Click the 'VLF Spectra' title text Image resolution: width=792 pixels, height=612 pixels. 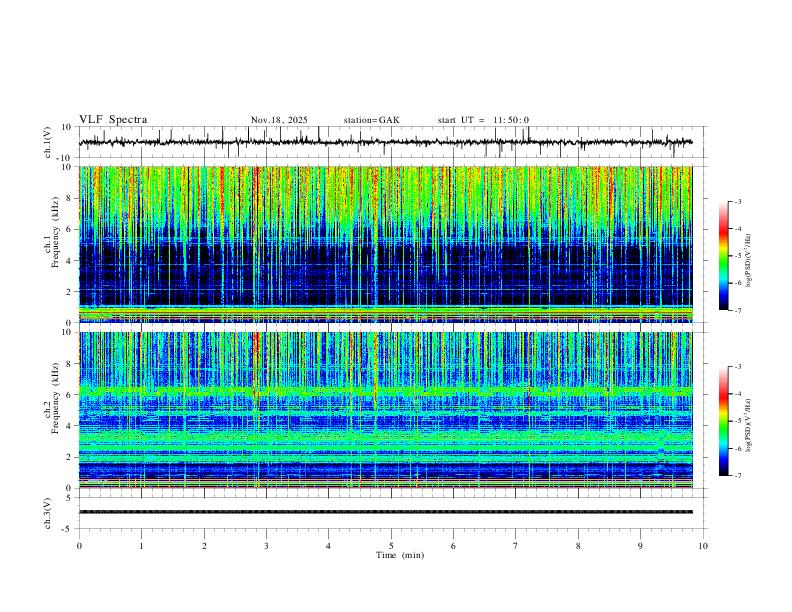(113, 120)
